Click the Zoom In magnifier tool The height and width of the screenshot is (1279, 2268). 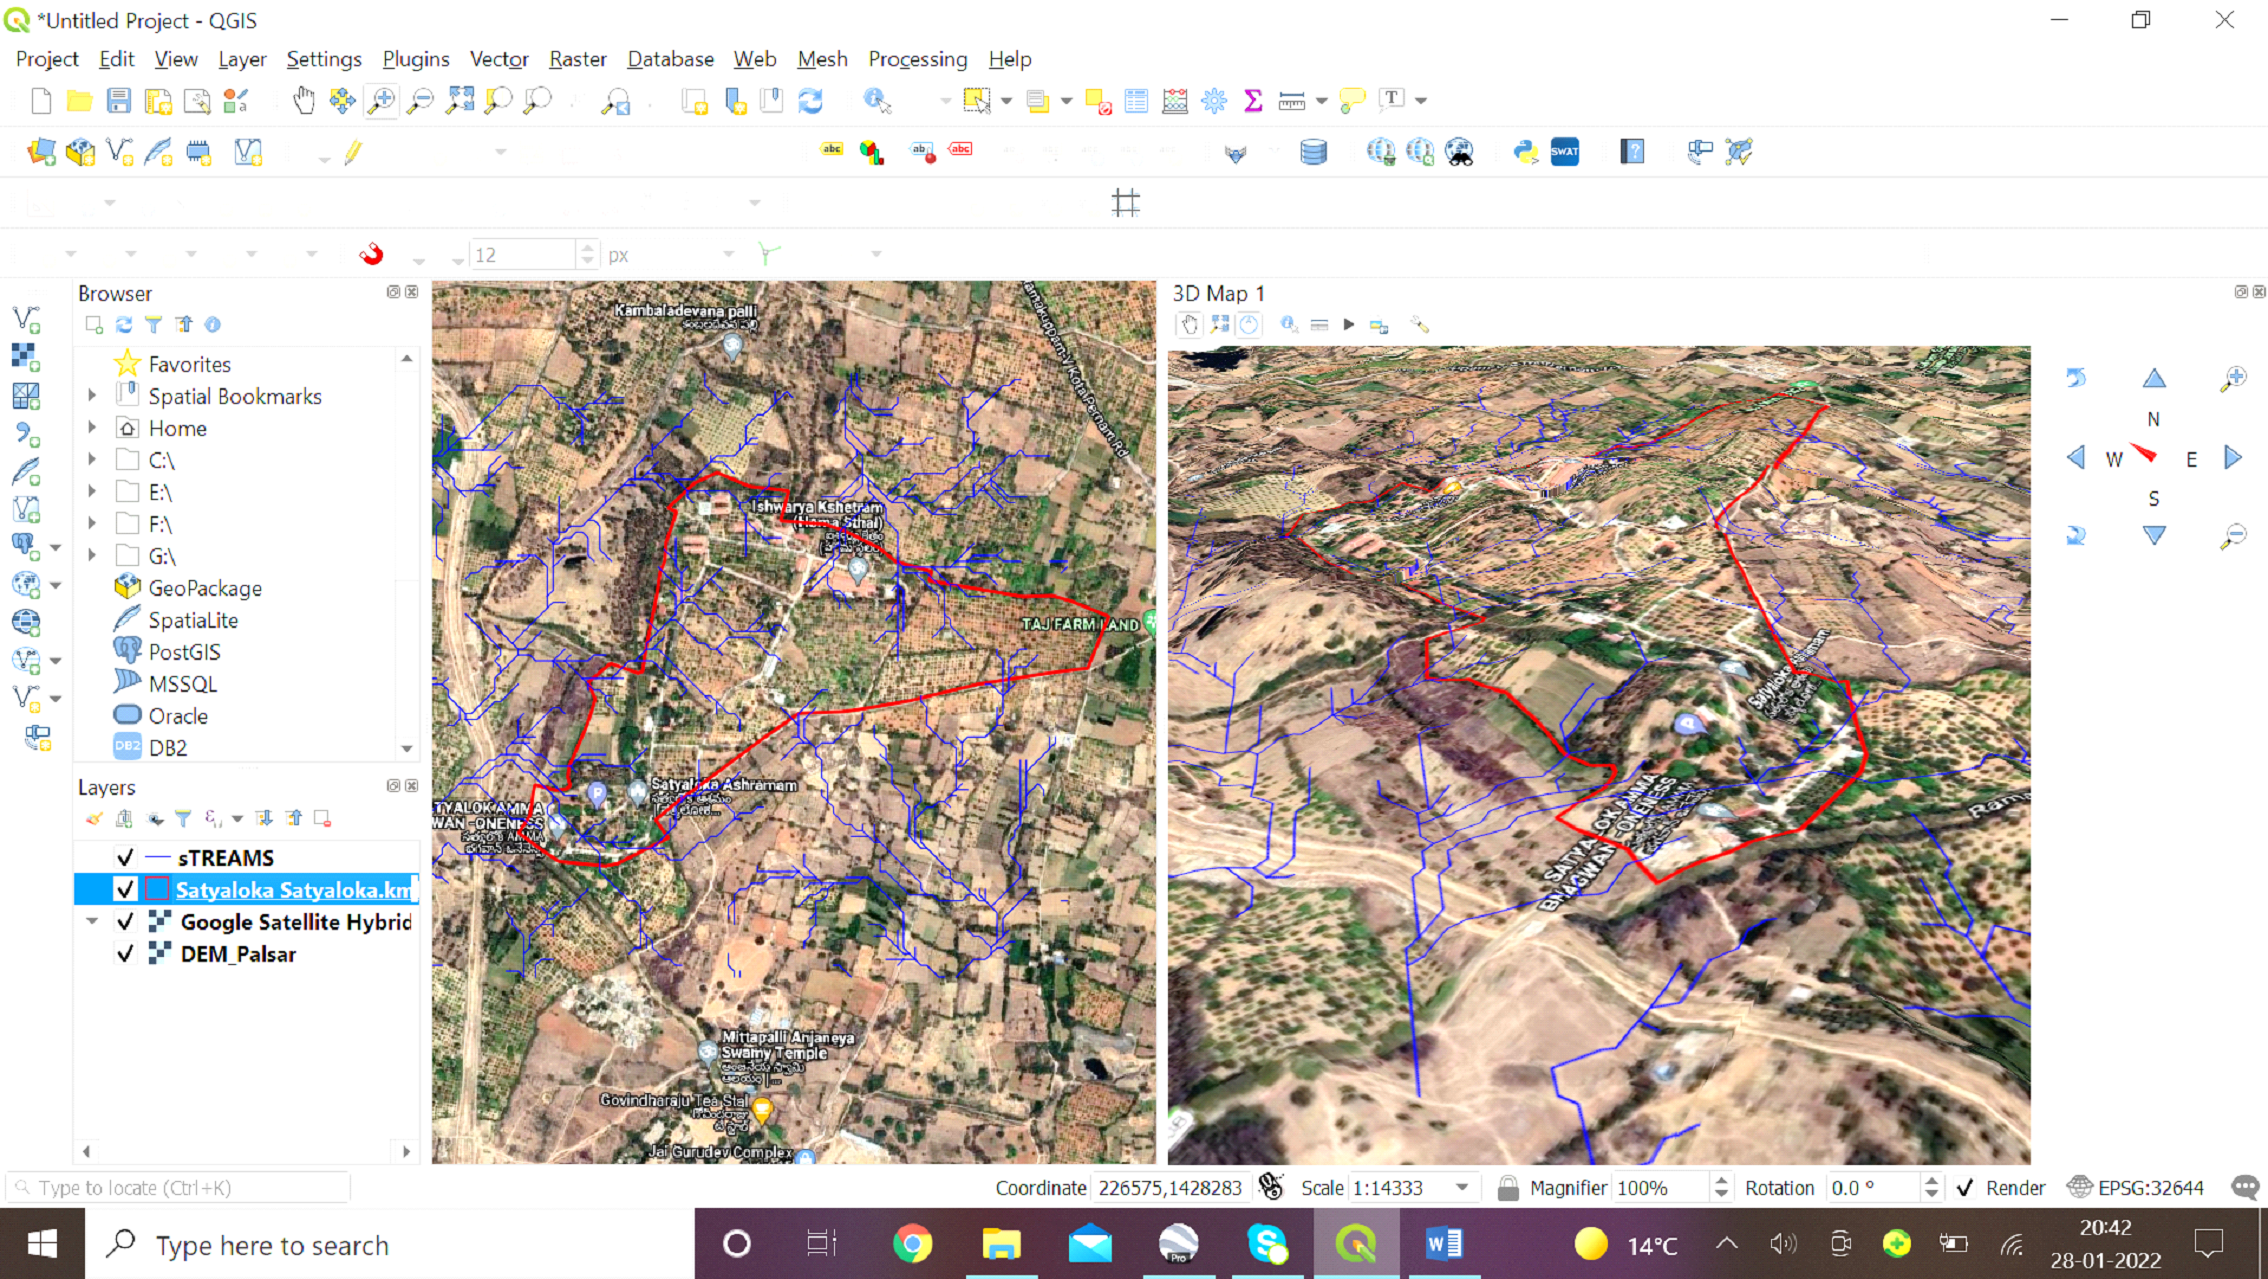(x=381, y=100)
